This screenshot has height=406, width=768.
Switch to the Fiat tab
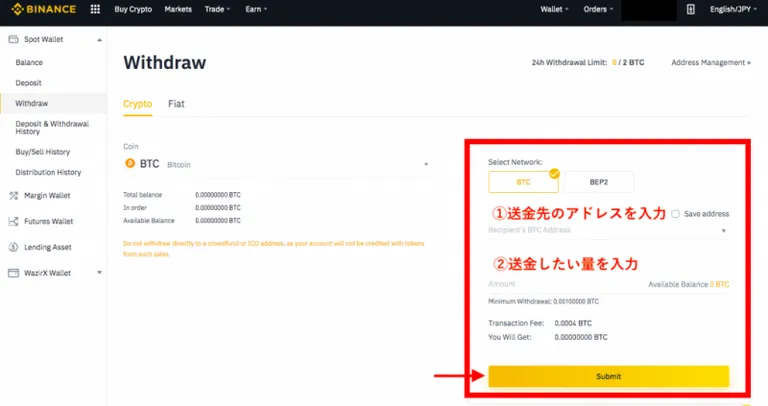176,104
